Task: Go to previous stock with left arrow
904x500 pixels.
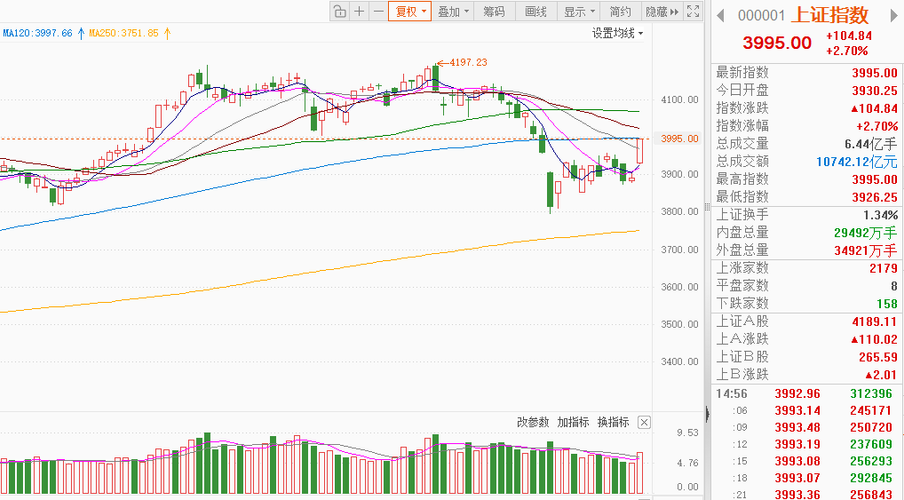Action: (720, 15)
